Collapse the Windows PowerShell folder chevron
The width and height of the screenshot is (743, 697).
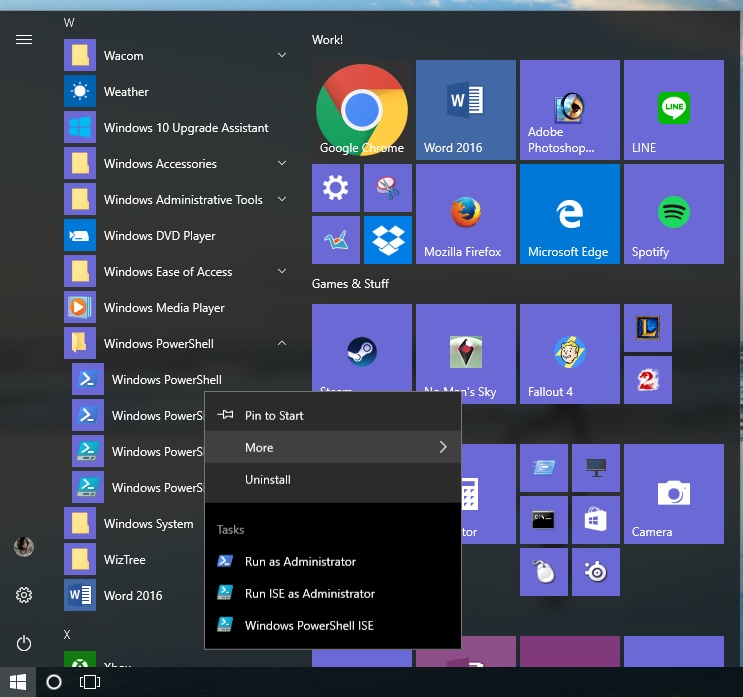pos(282,343)
